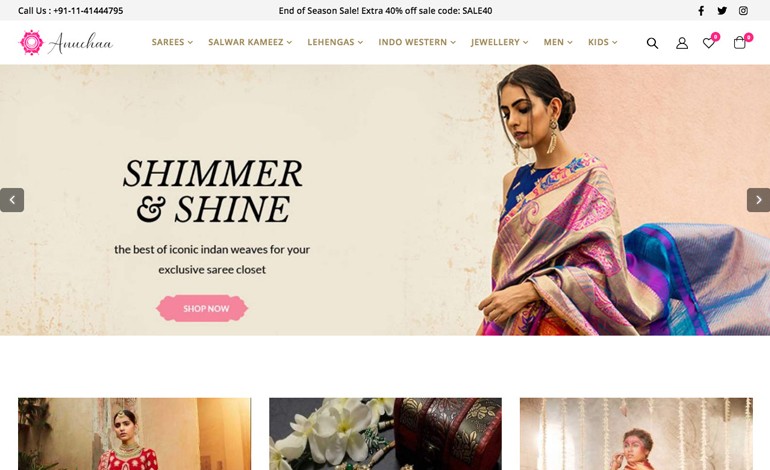This screenshot has height=470, width=770.
Task: Go to previous banner slide arrow
Action: coord(12,200)
